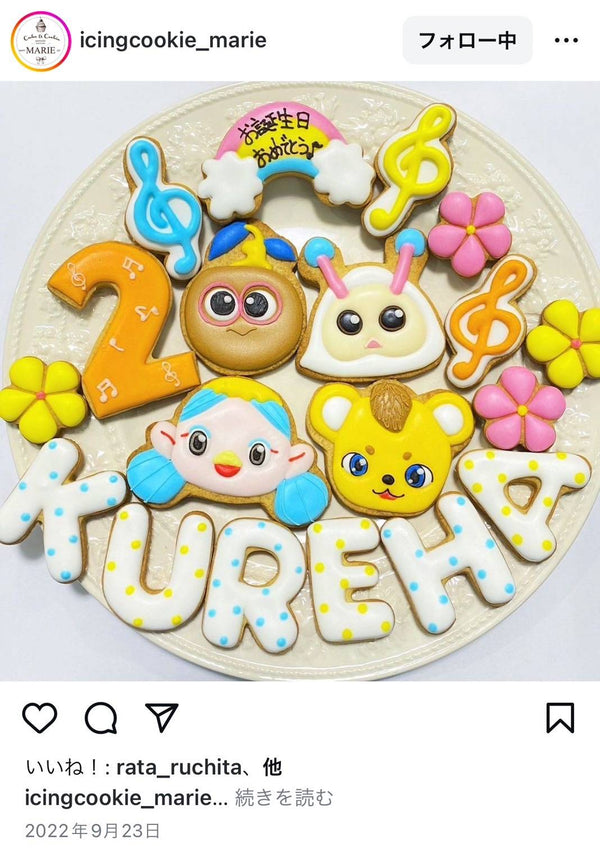Tap icingcookie_marie username in caption
This screenshot has height=861, width=600.
126,798
